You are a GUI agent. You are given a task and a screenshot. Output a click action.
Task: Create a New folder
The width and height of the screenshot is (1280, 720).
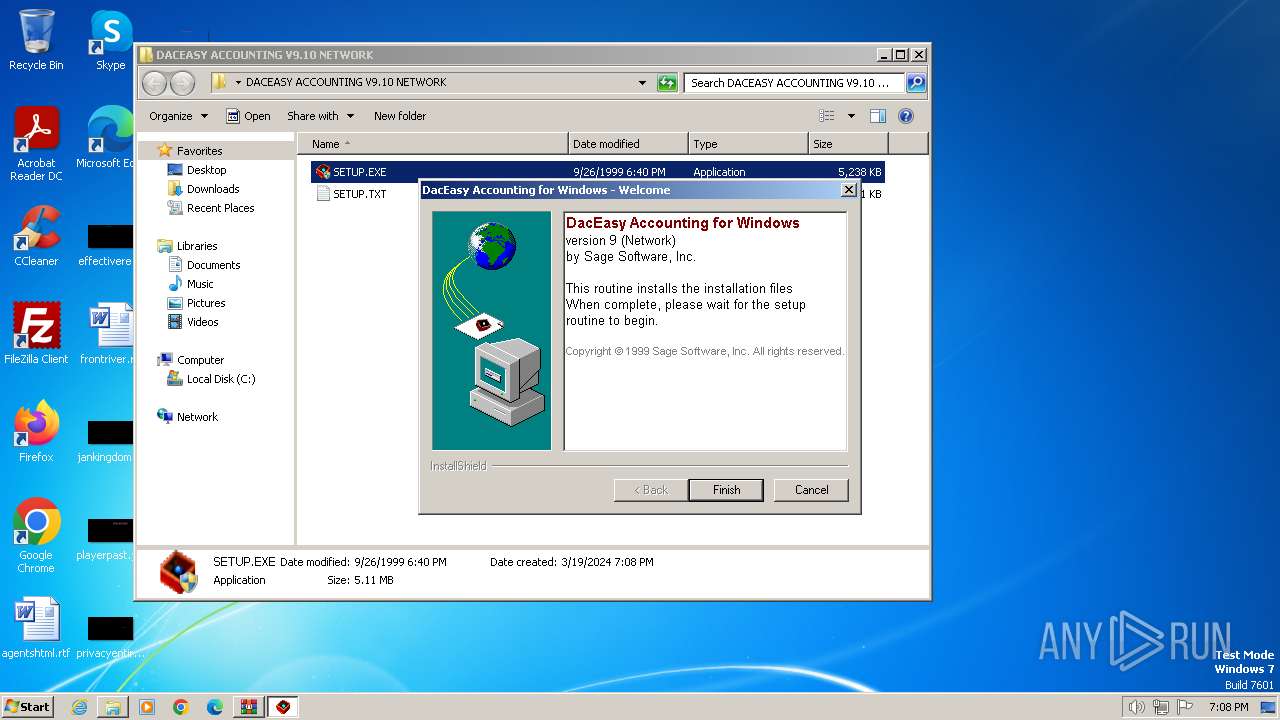400,116
